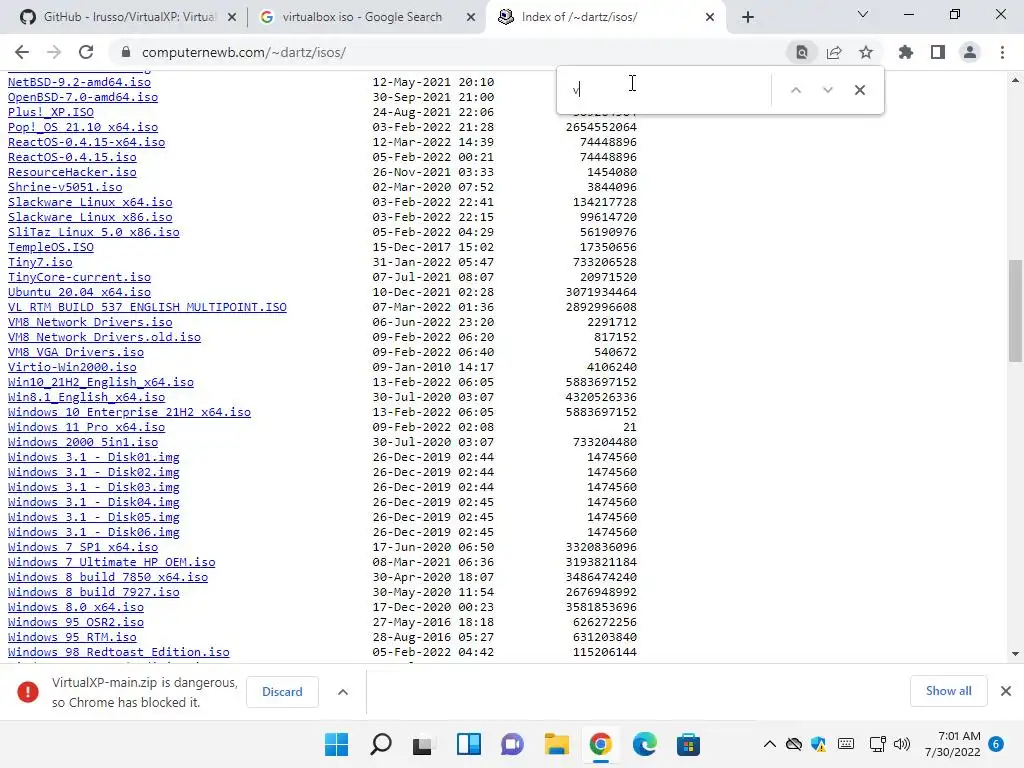This screenshot has height=768, width=1024.
Task: Download Windows 11 Pro x64.iso
Action: click(x=86, y=427)
